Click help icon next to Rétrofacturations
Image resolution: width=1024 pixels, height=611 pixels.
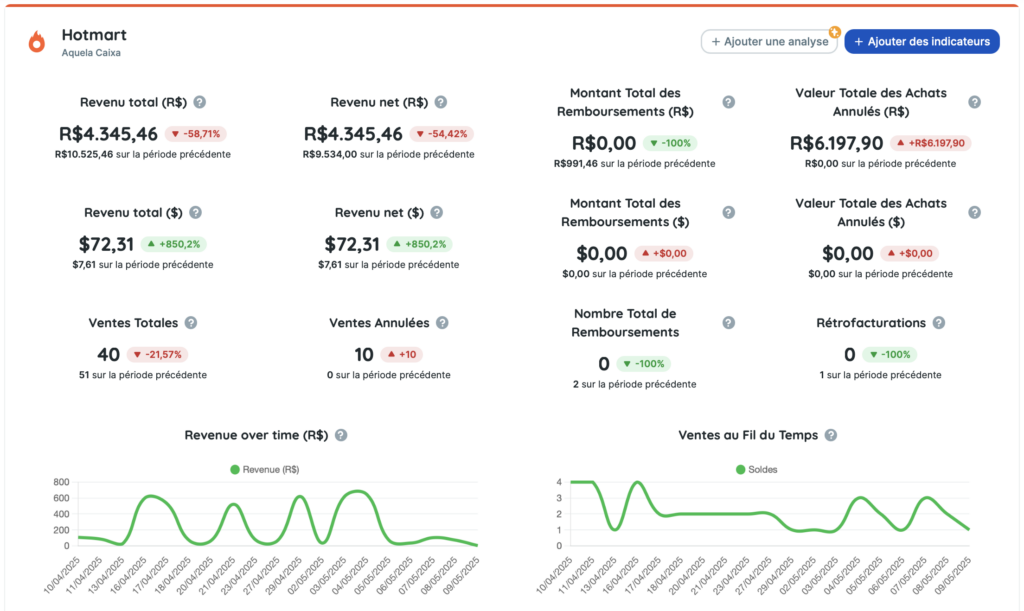point(938,323)
